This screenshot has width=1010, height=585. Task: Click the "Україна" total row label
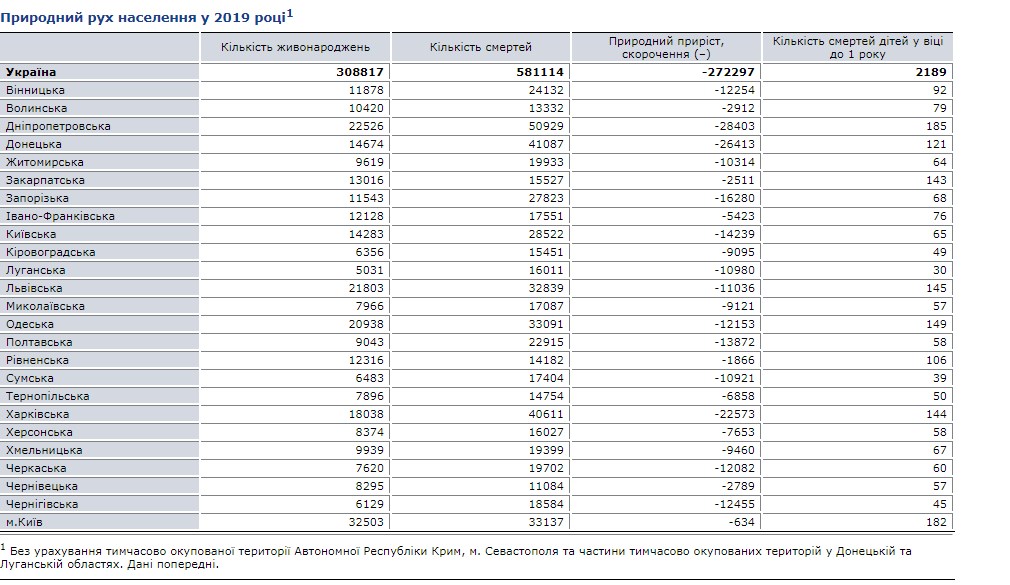(x=31, y=72)
